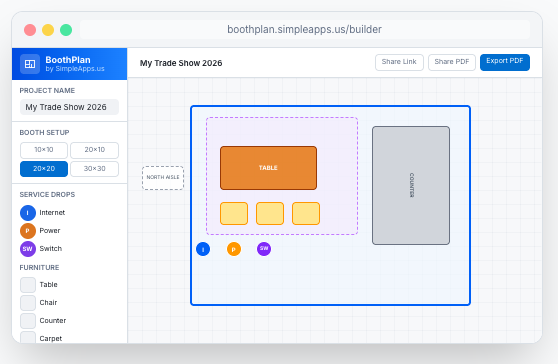Viewport: 558px width, 364px height.
Task: Click the red close window button
Action: 30,30
